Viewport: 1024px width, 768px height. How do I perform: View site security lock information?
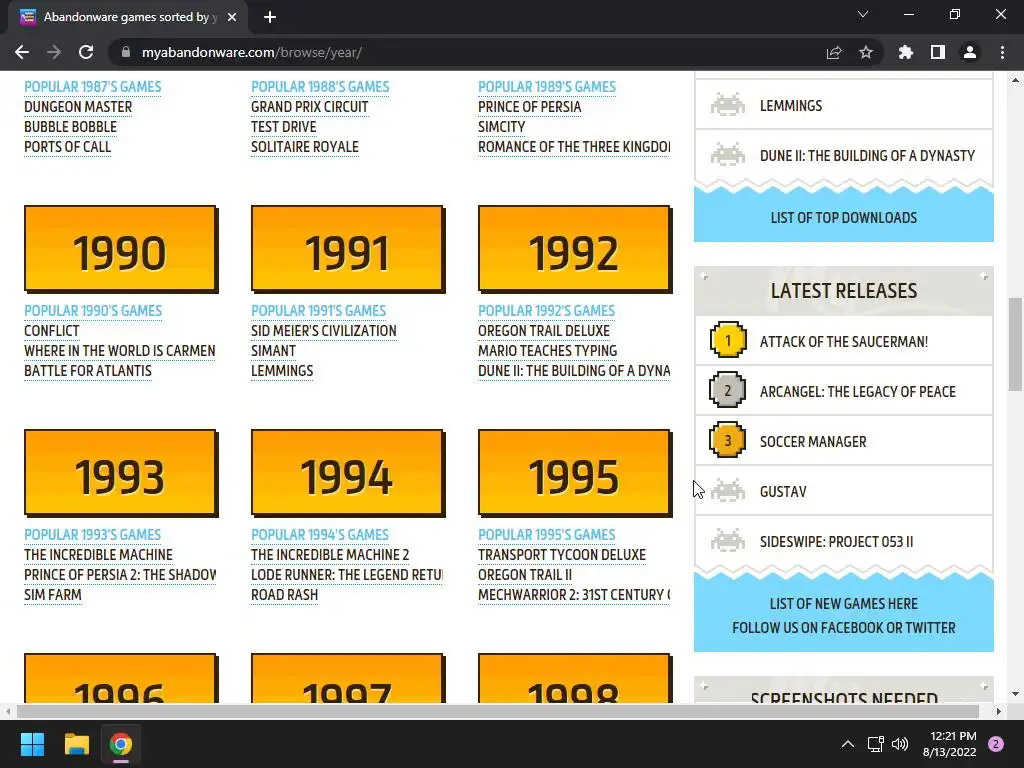(126, 52)
